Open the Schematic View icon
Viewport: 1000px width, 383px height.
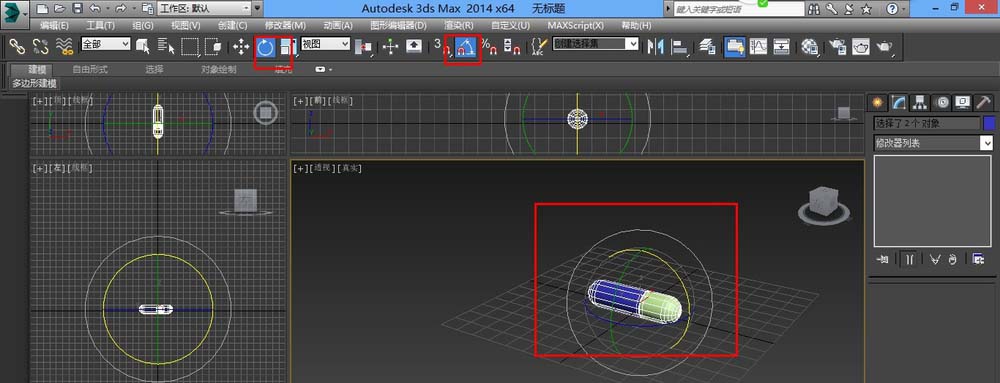(x=781, y=47)
